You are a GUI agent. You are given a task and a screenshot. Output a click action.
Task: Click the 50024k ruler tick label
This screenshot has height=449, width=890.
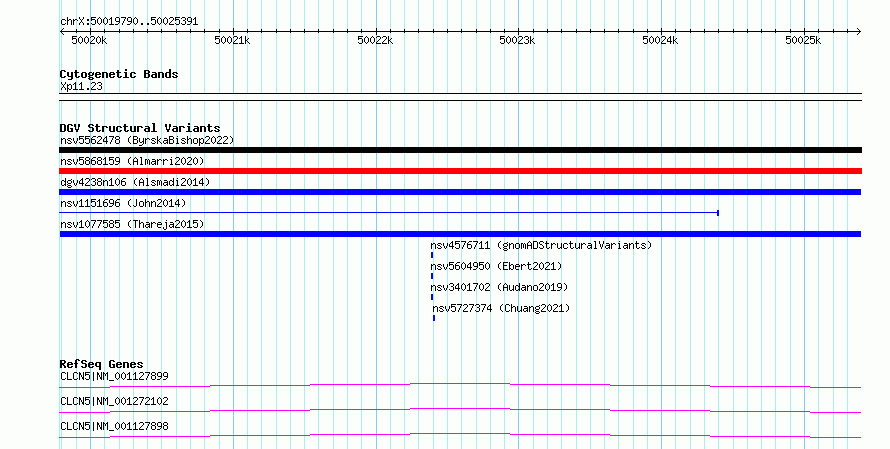(x=660, y=40)
